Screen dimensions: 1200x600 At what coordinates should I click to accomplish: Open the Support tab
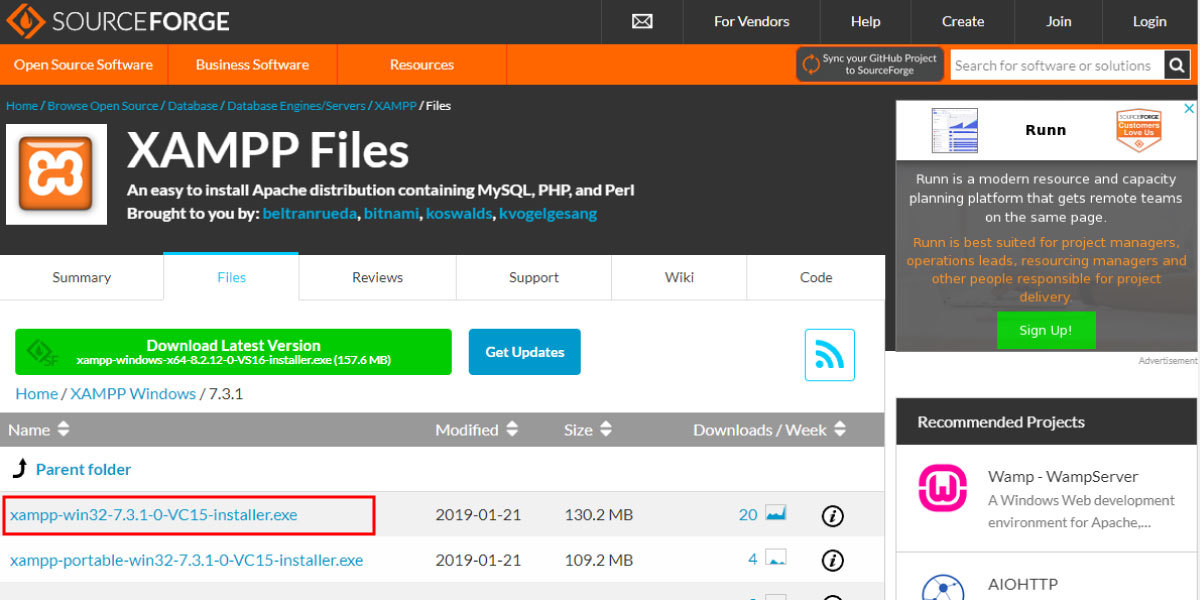click(x=534, y=277)
